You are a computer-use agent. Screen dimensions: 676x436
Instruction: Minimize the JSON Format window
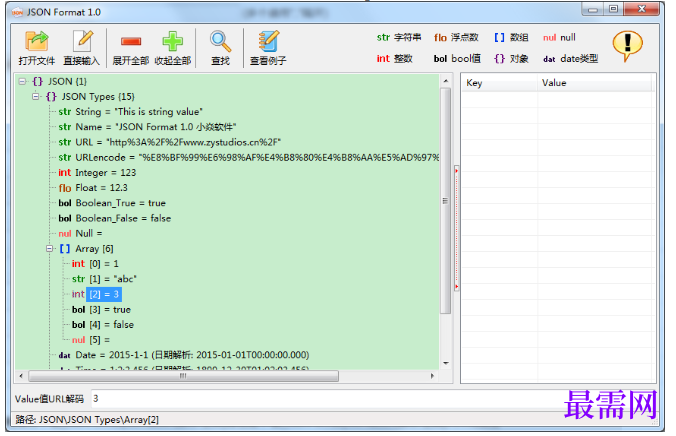pos(593,9)
